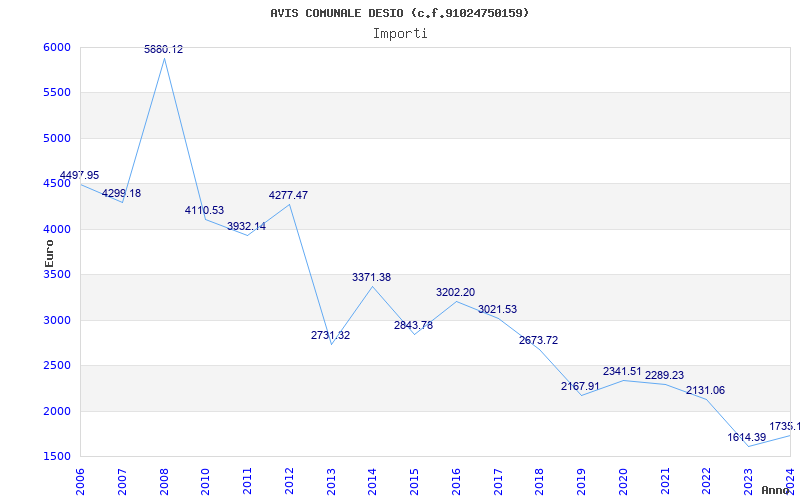Click the 2013 x-axis year label

(x=331, y=481)
